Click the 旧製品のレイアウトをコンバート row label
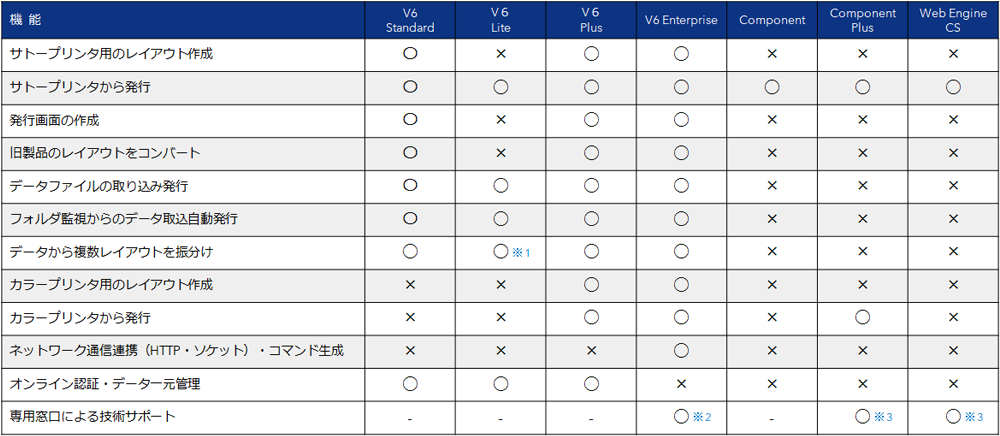1000x436 pixels. point(105,153)
